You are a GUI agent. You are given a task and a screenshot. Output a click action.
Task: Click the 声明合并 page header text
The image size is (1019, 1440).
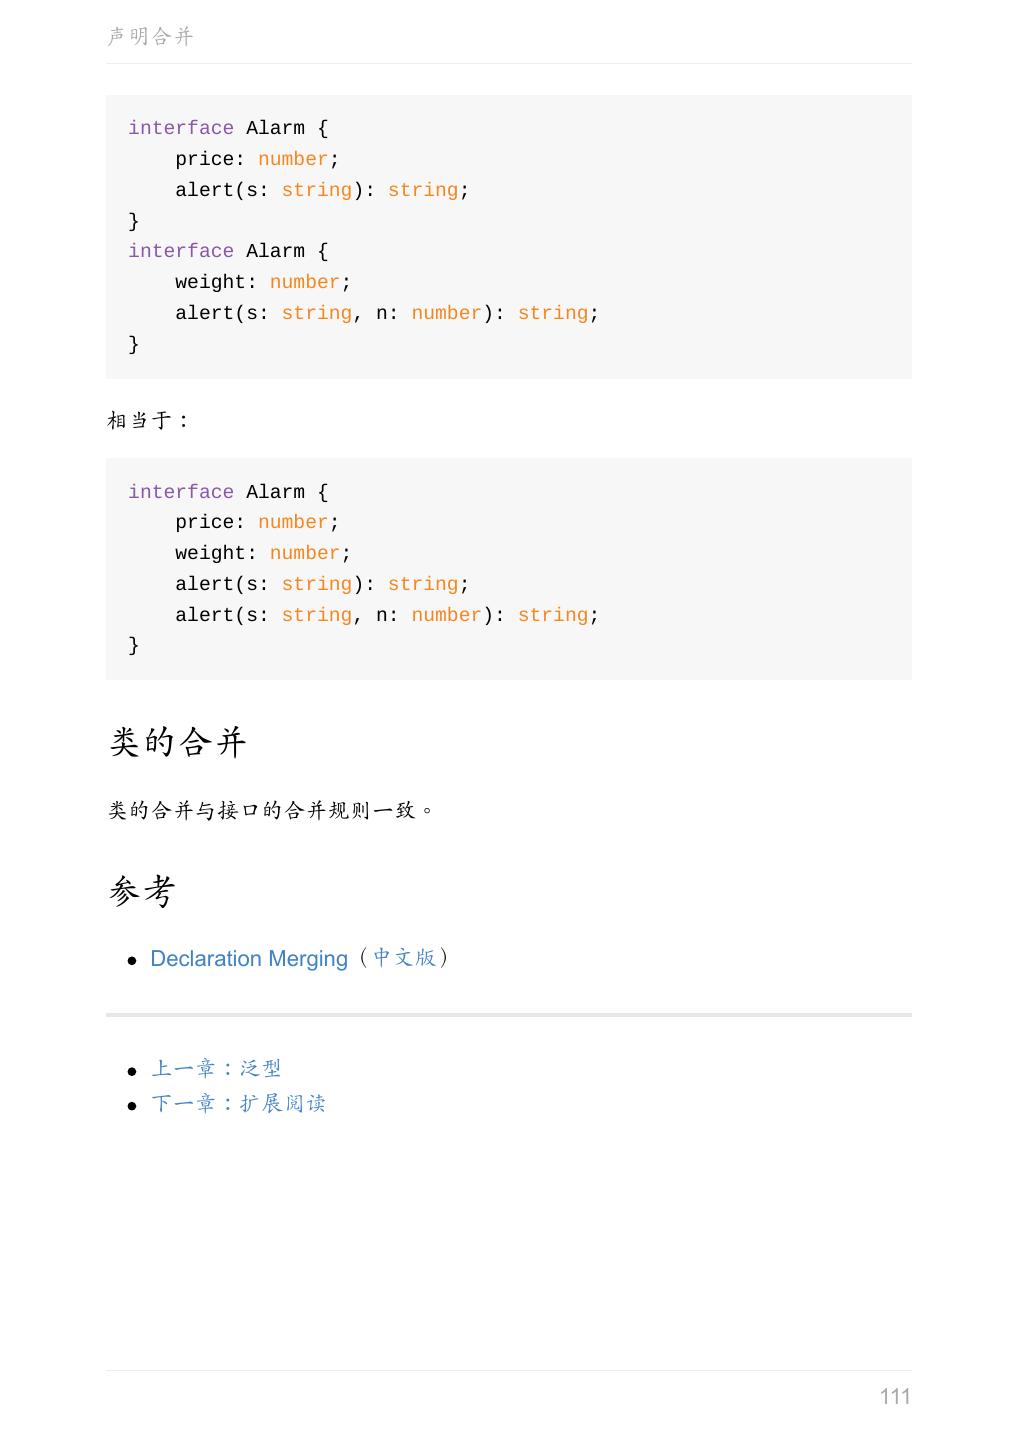click(150, 37)
